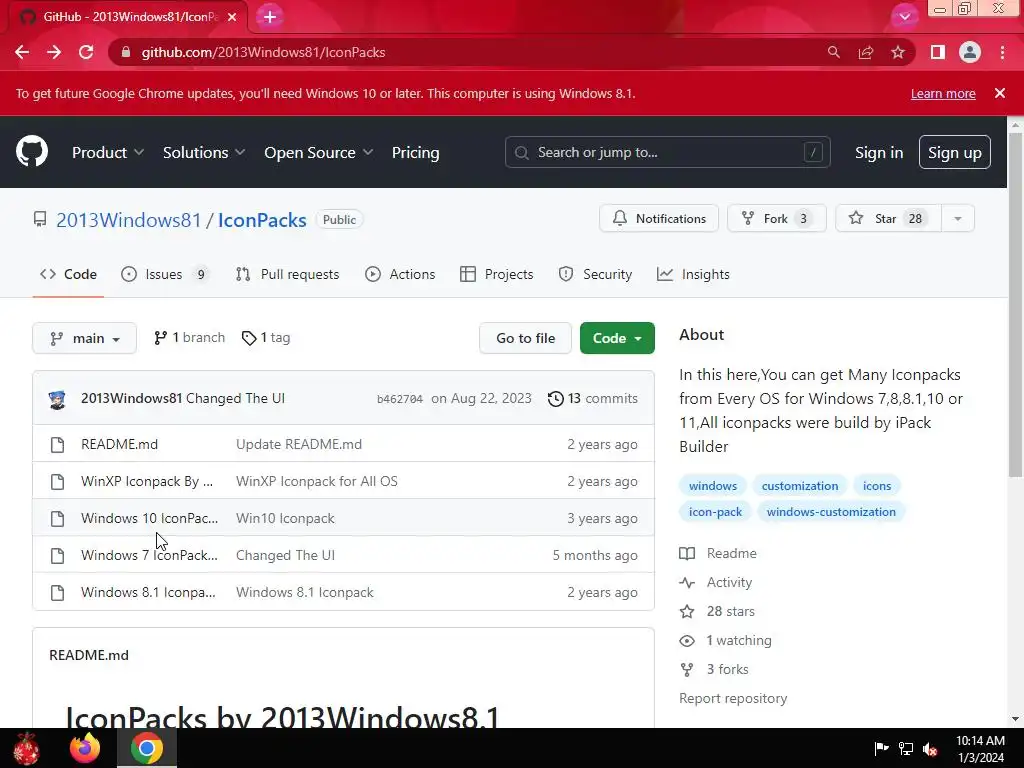Screen dimensions: 1024x768
Task: Open the Chrome side panel icon
Action: [x=938, y=52]
